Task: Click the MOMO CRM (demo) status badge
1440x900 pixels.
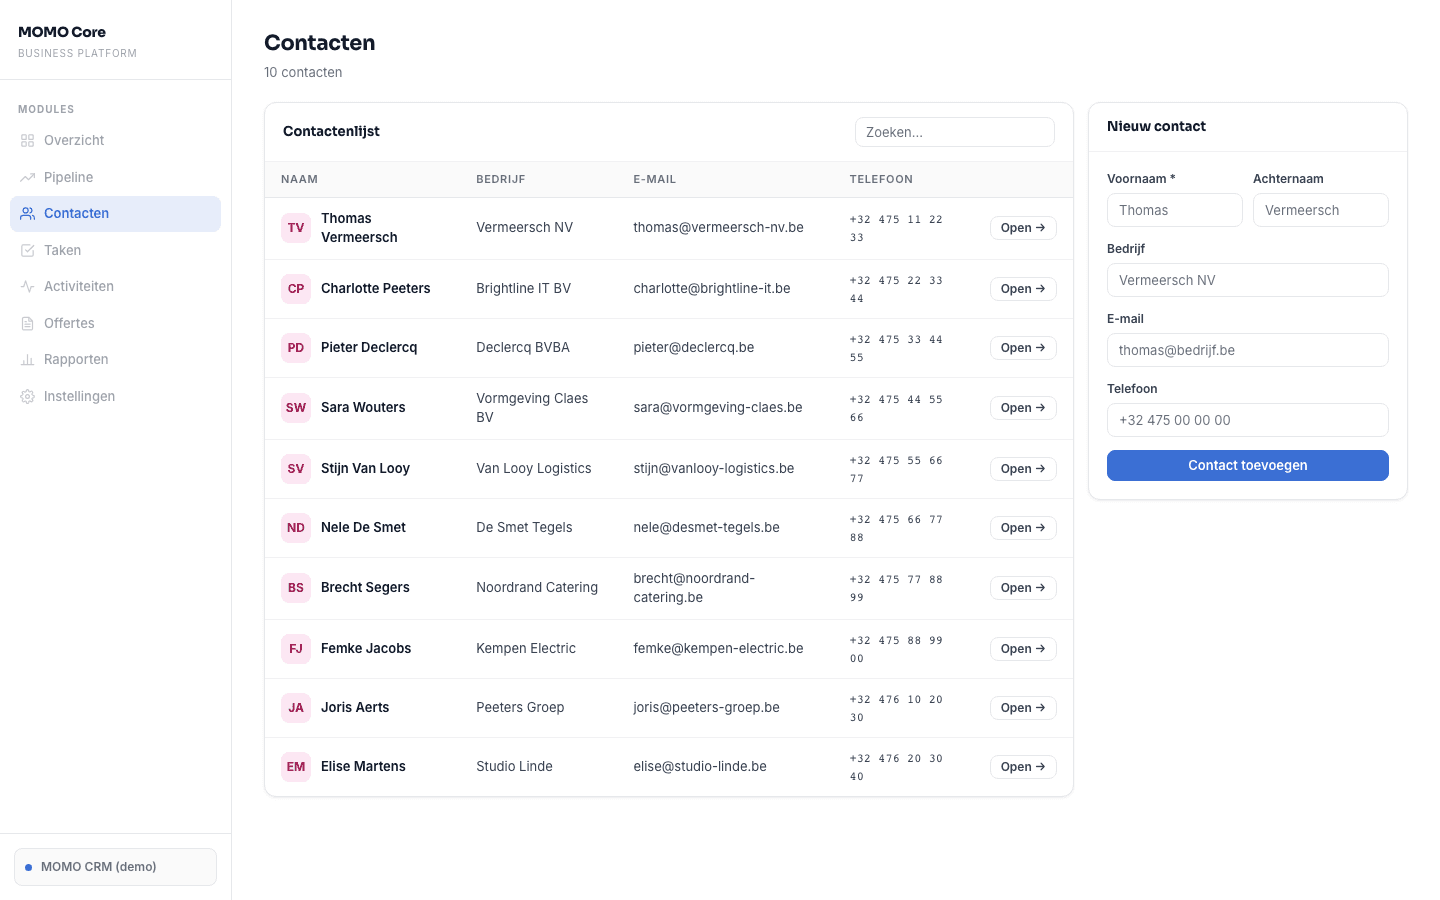Action: 115,866
